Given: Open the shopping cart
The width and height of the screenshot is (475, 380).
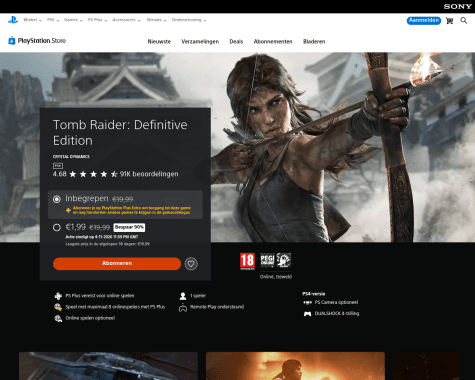Looking at the screenshot, I should 449,21.
